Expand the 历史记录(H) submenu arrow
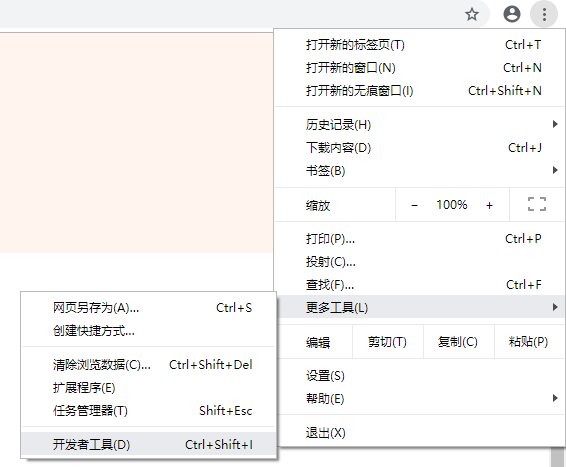The width and height of the screenshot is (566, 467). (555, 125)
